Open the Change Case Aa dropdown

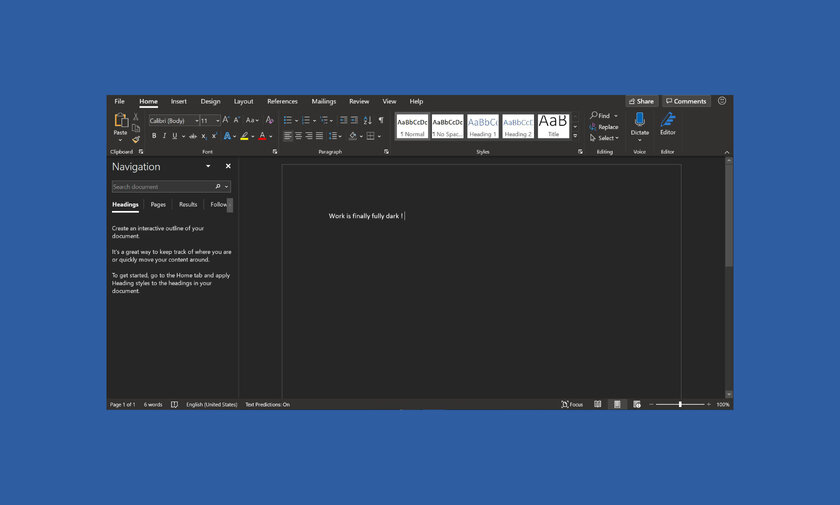pos(252,120)
